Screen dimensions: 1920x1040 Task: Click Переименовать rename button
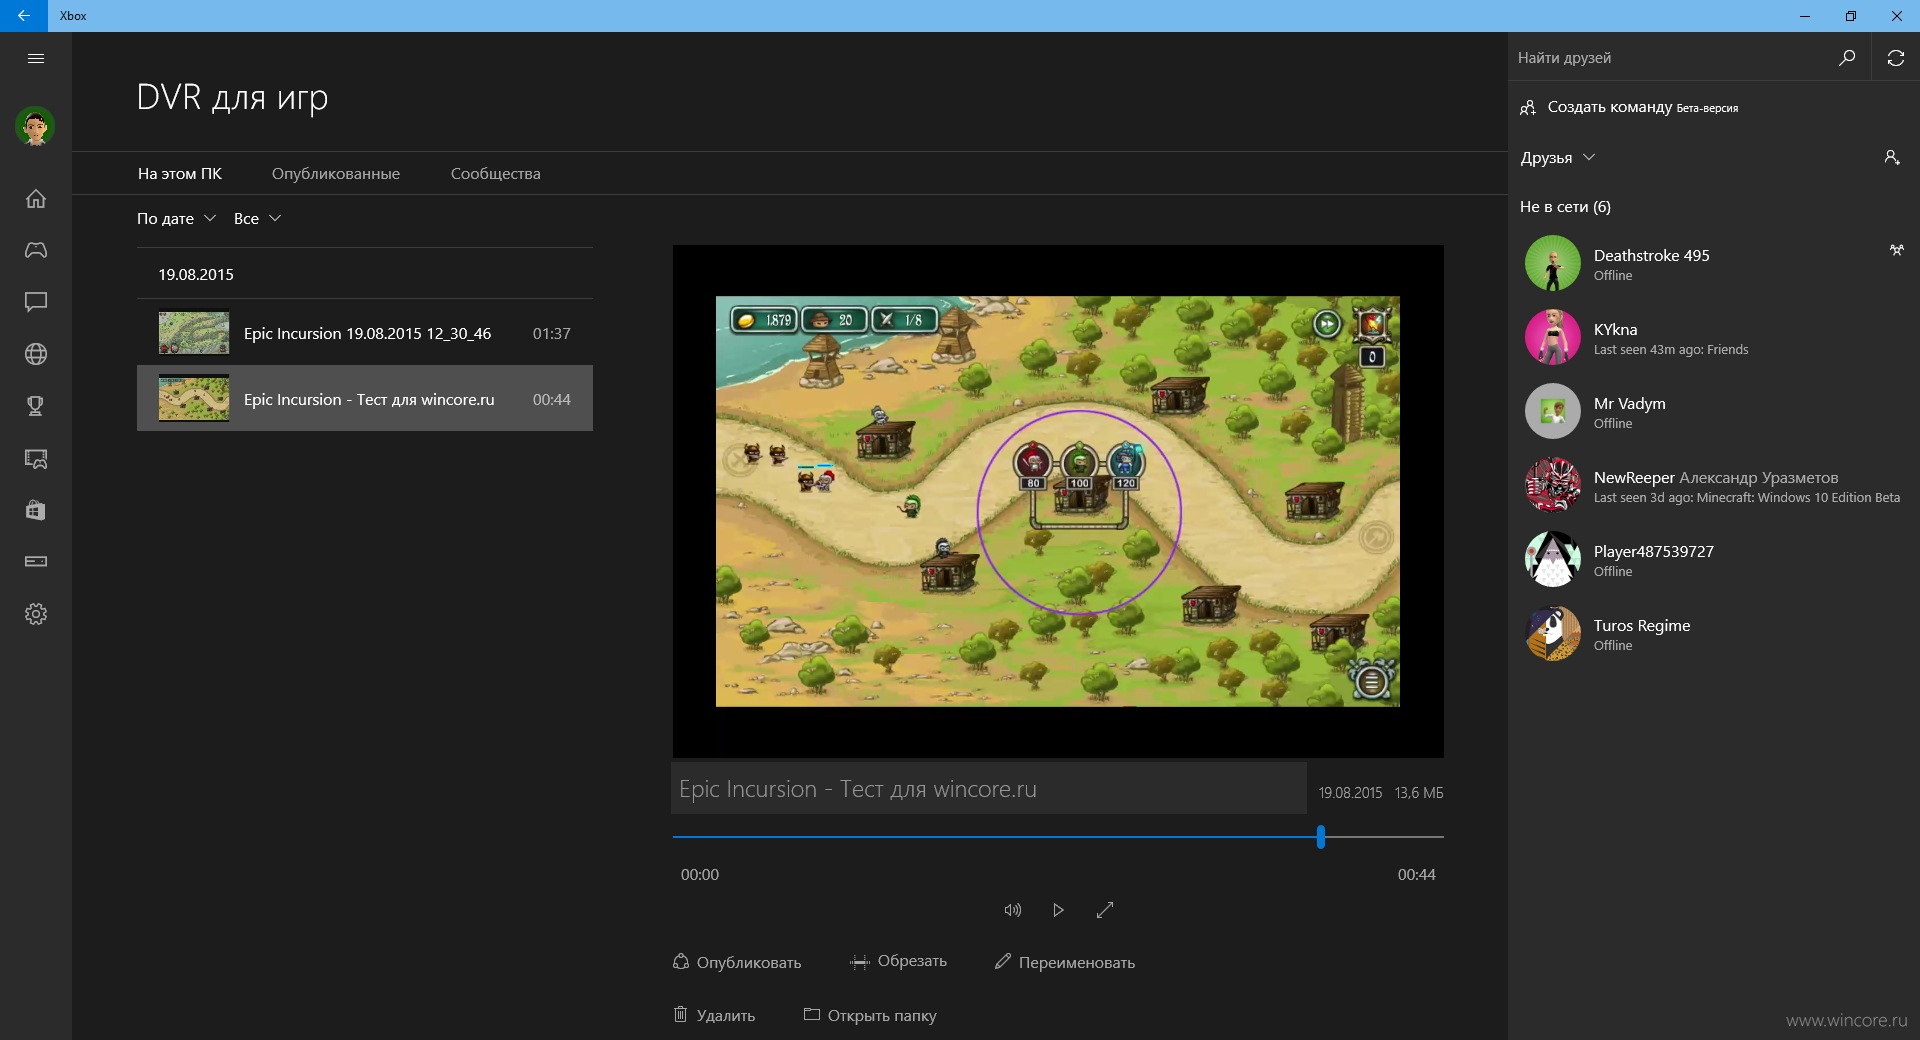1065,962
